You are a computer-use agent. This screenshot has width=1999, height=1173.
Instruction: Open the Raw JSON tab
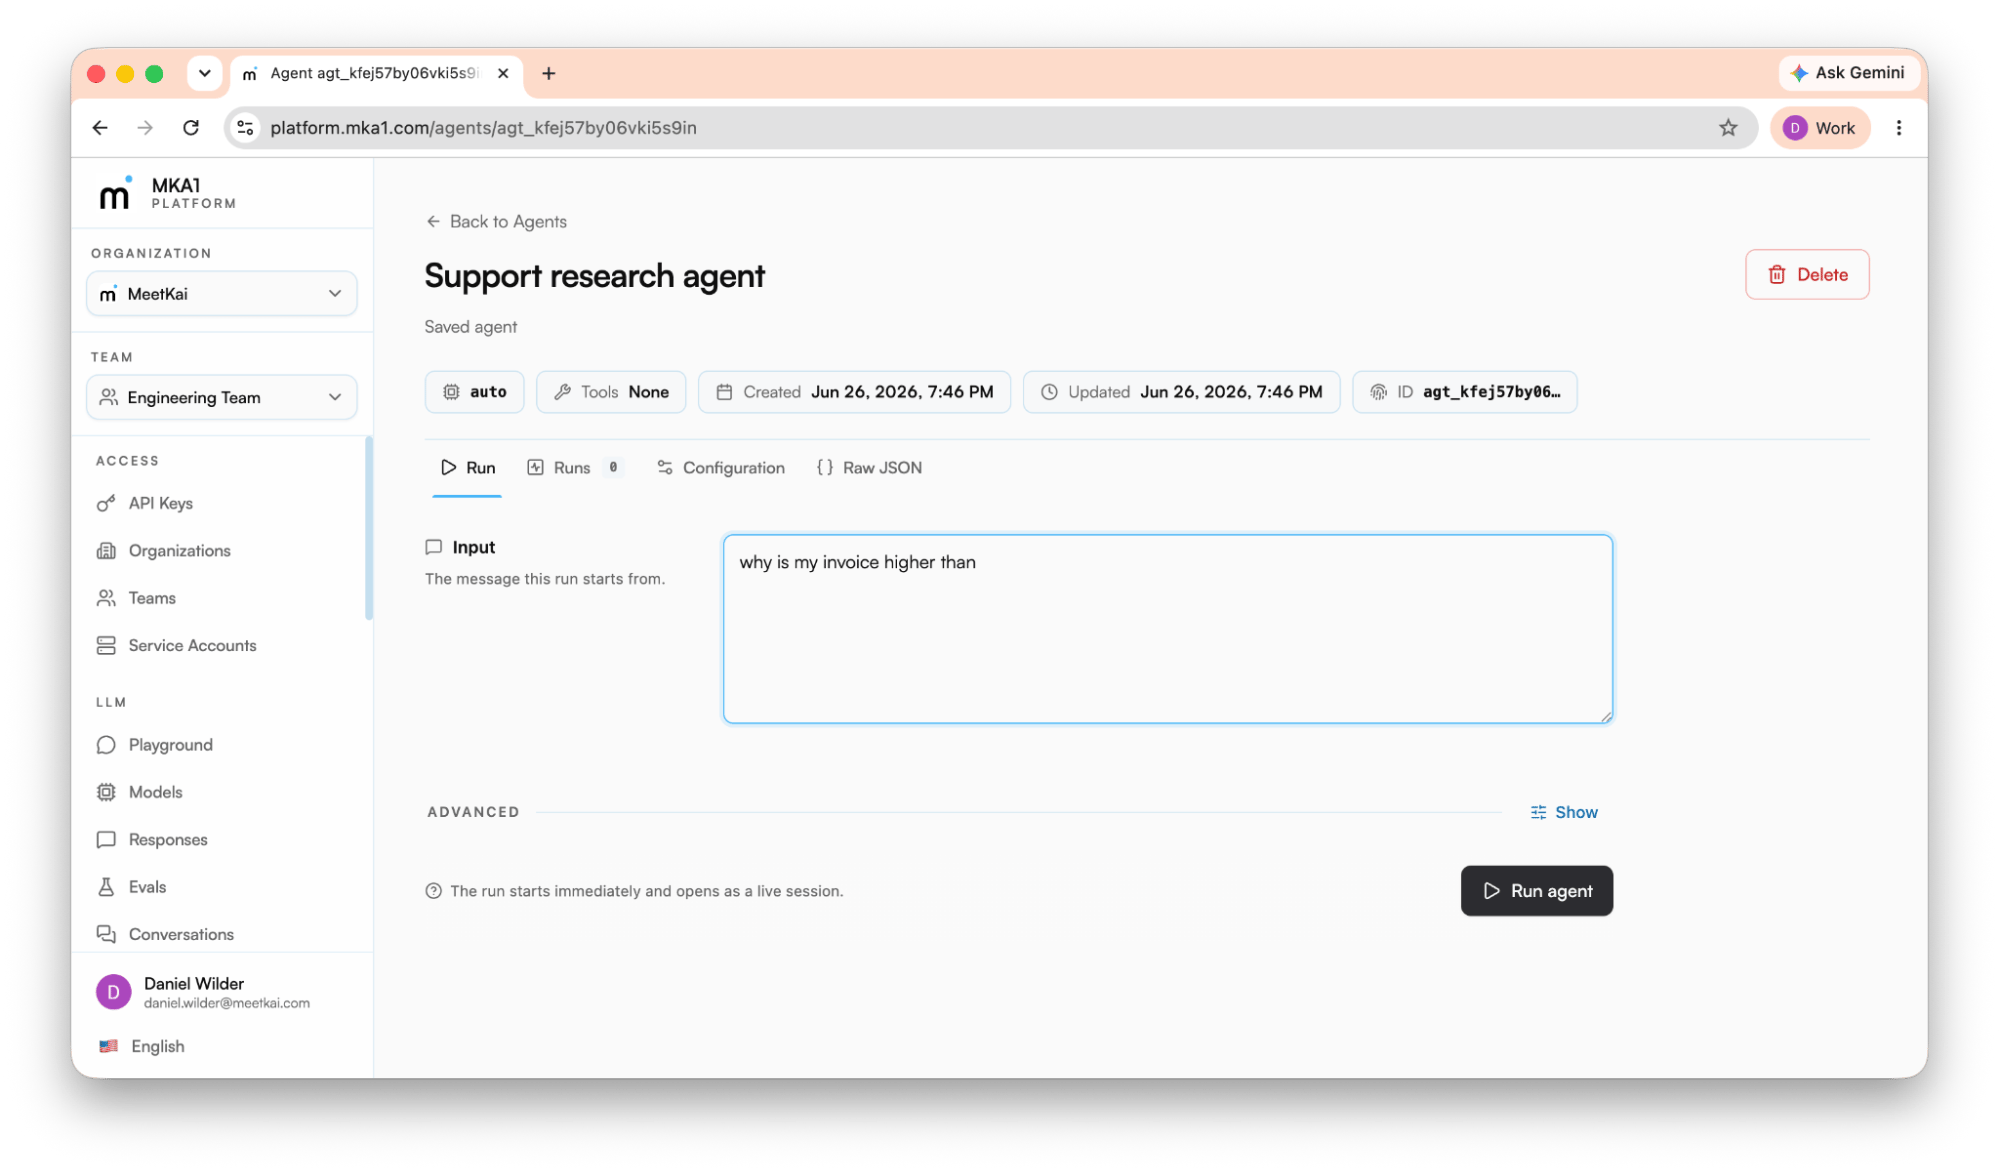(x=868, y=468)
